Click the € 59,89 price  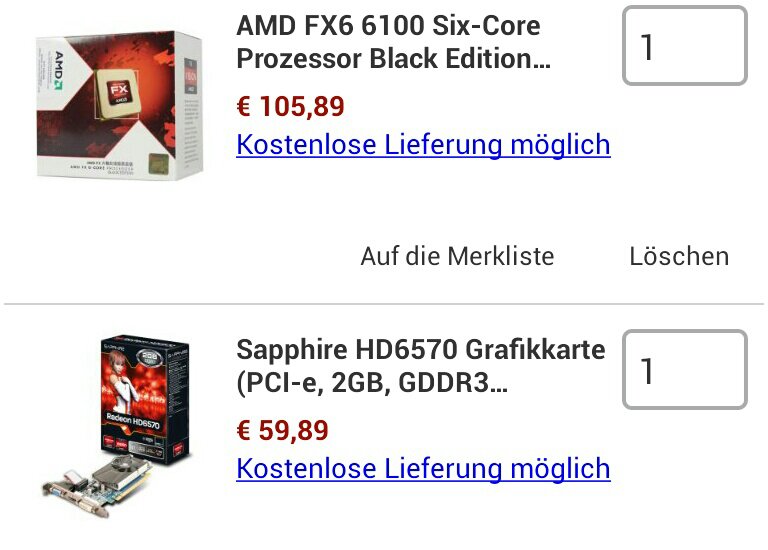(x=282, y=431)
